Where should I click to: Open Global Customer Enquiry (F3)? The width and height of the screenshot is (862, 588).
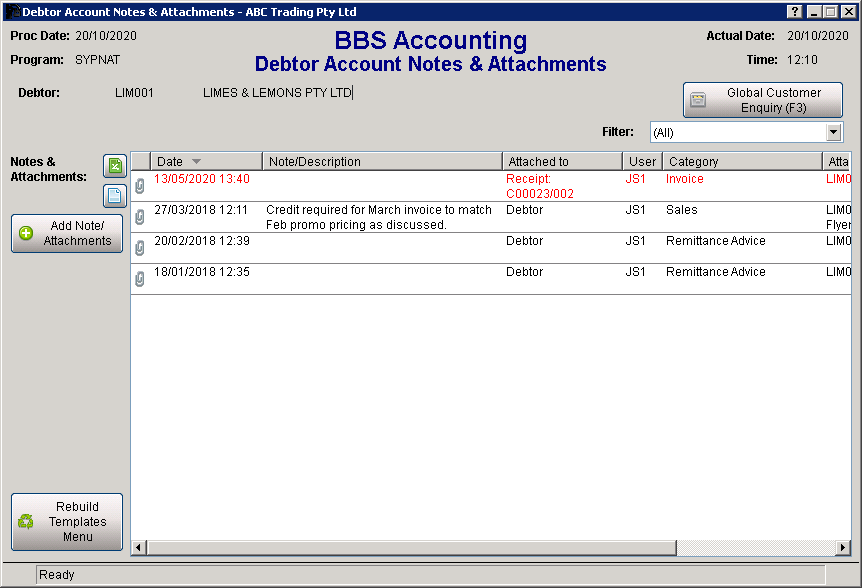coord(762,100)
